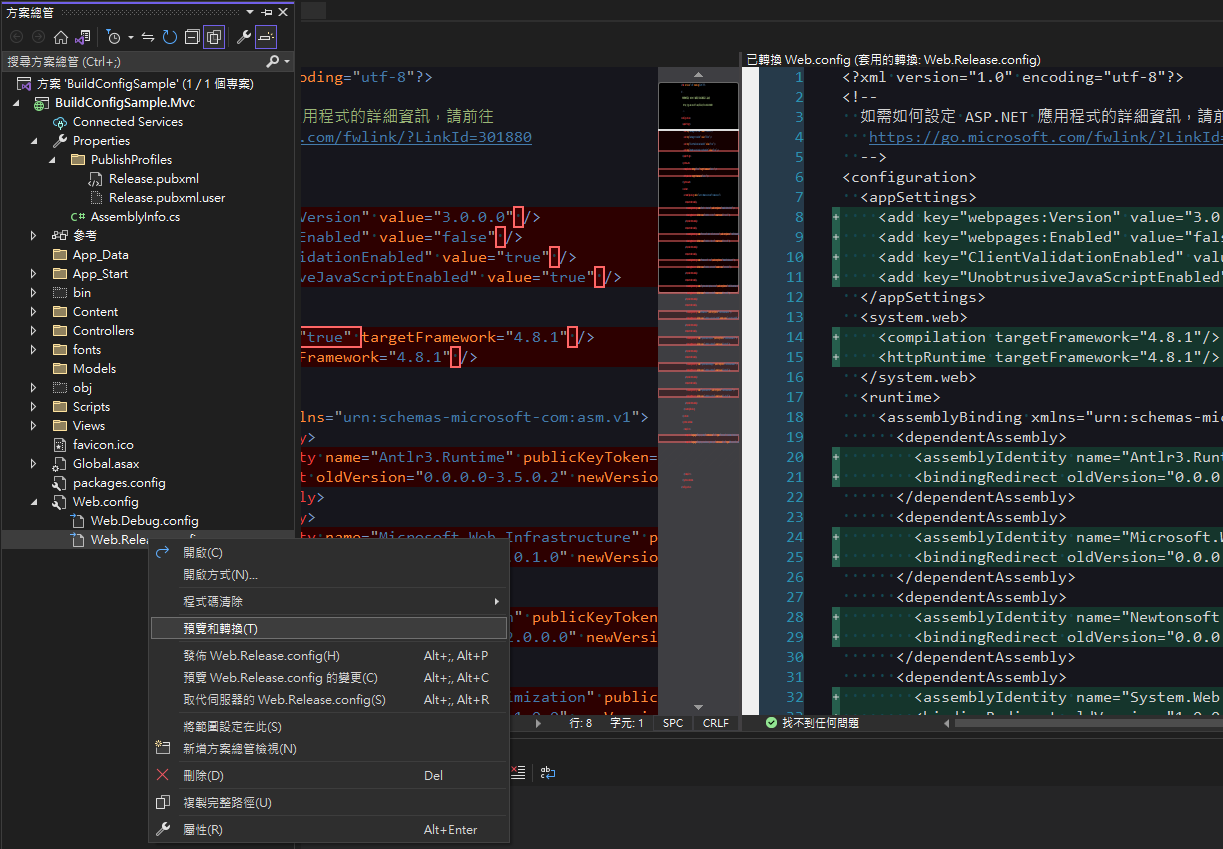Click the 找不到任何問題 status icon
The width and height of the screenshot is (1223, 849).
(x=769, y=722)
